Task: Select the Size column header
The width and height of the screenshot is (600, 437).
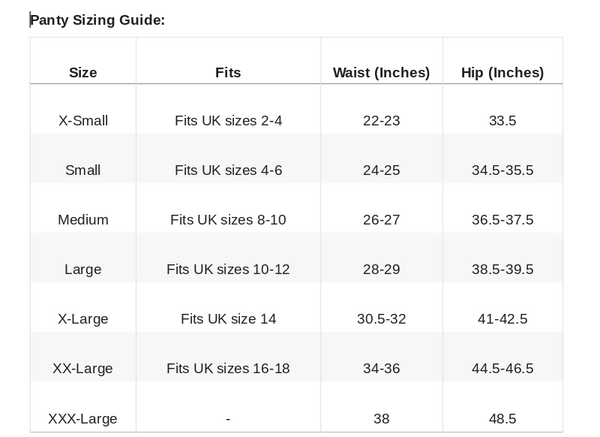Action: tap(83, 72)
